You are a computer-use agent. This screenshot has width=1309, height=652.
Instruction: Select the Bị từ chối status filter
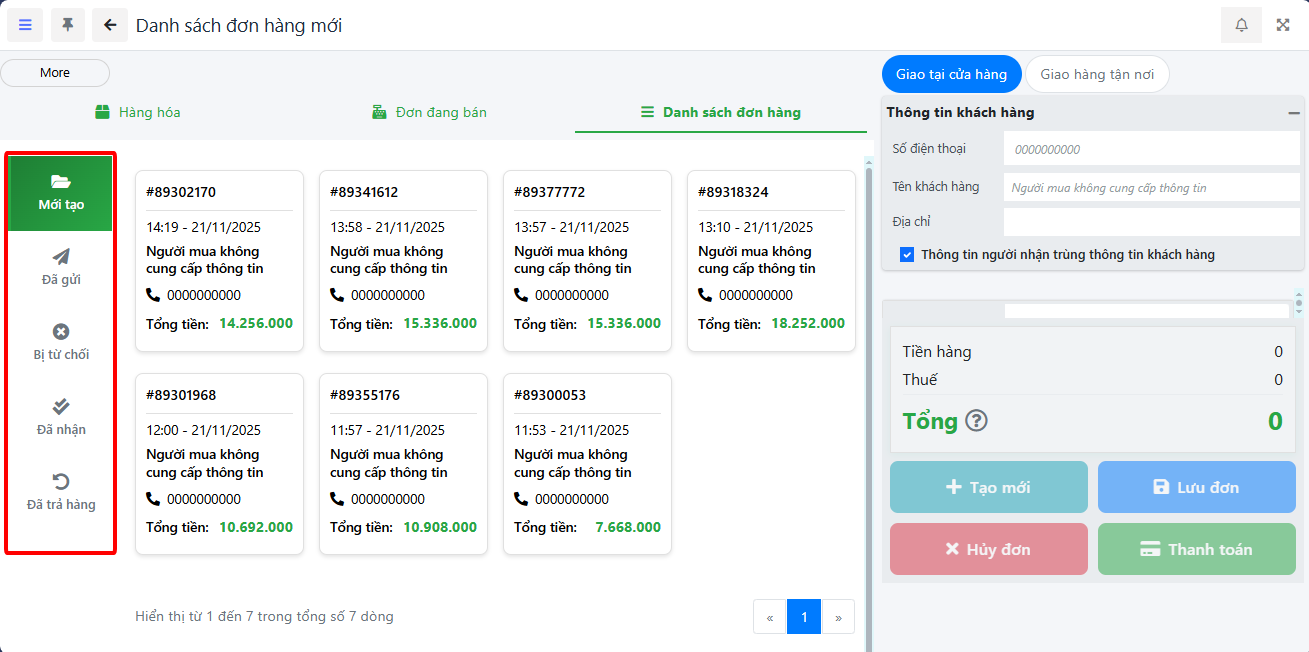61,342
